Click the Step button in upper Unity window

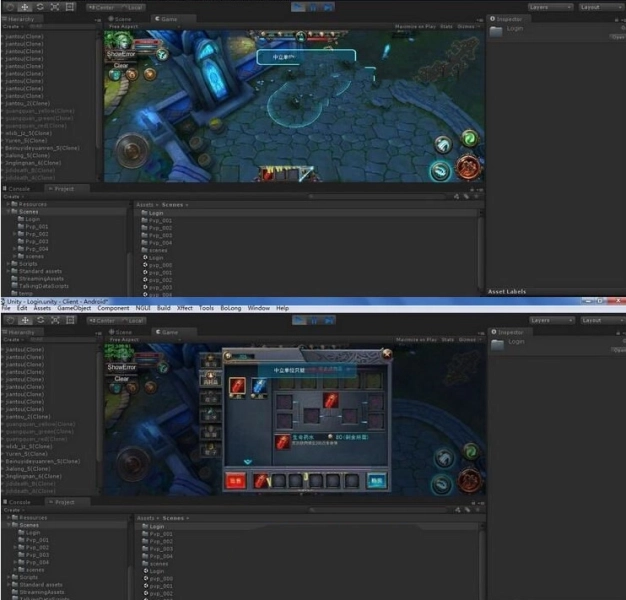328,7
